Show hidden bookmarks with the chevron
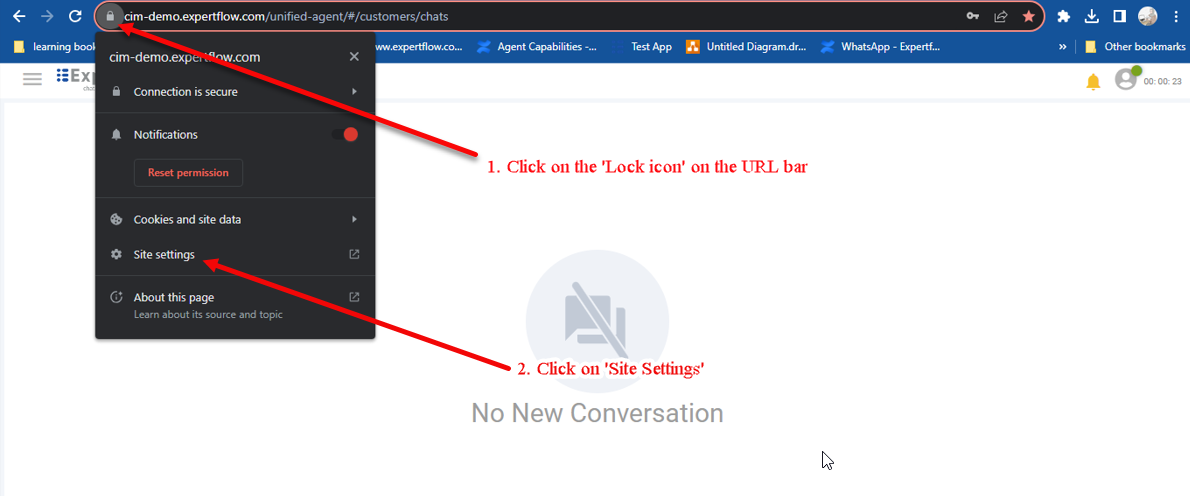 pyautogui.click(x=1062, y=47)
